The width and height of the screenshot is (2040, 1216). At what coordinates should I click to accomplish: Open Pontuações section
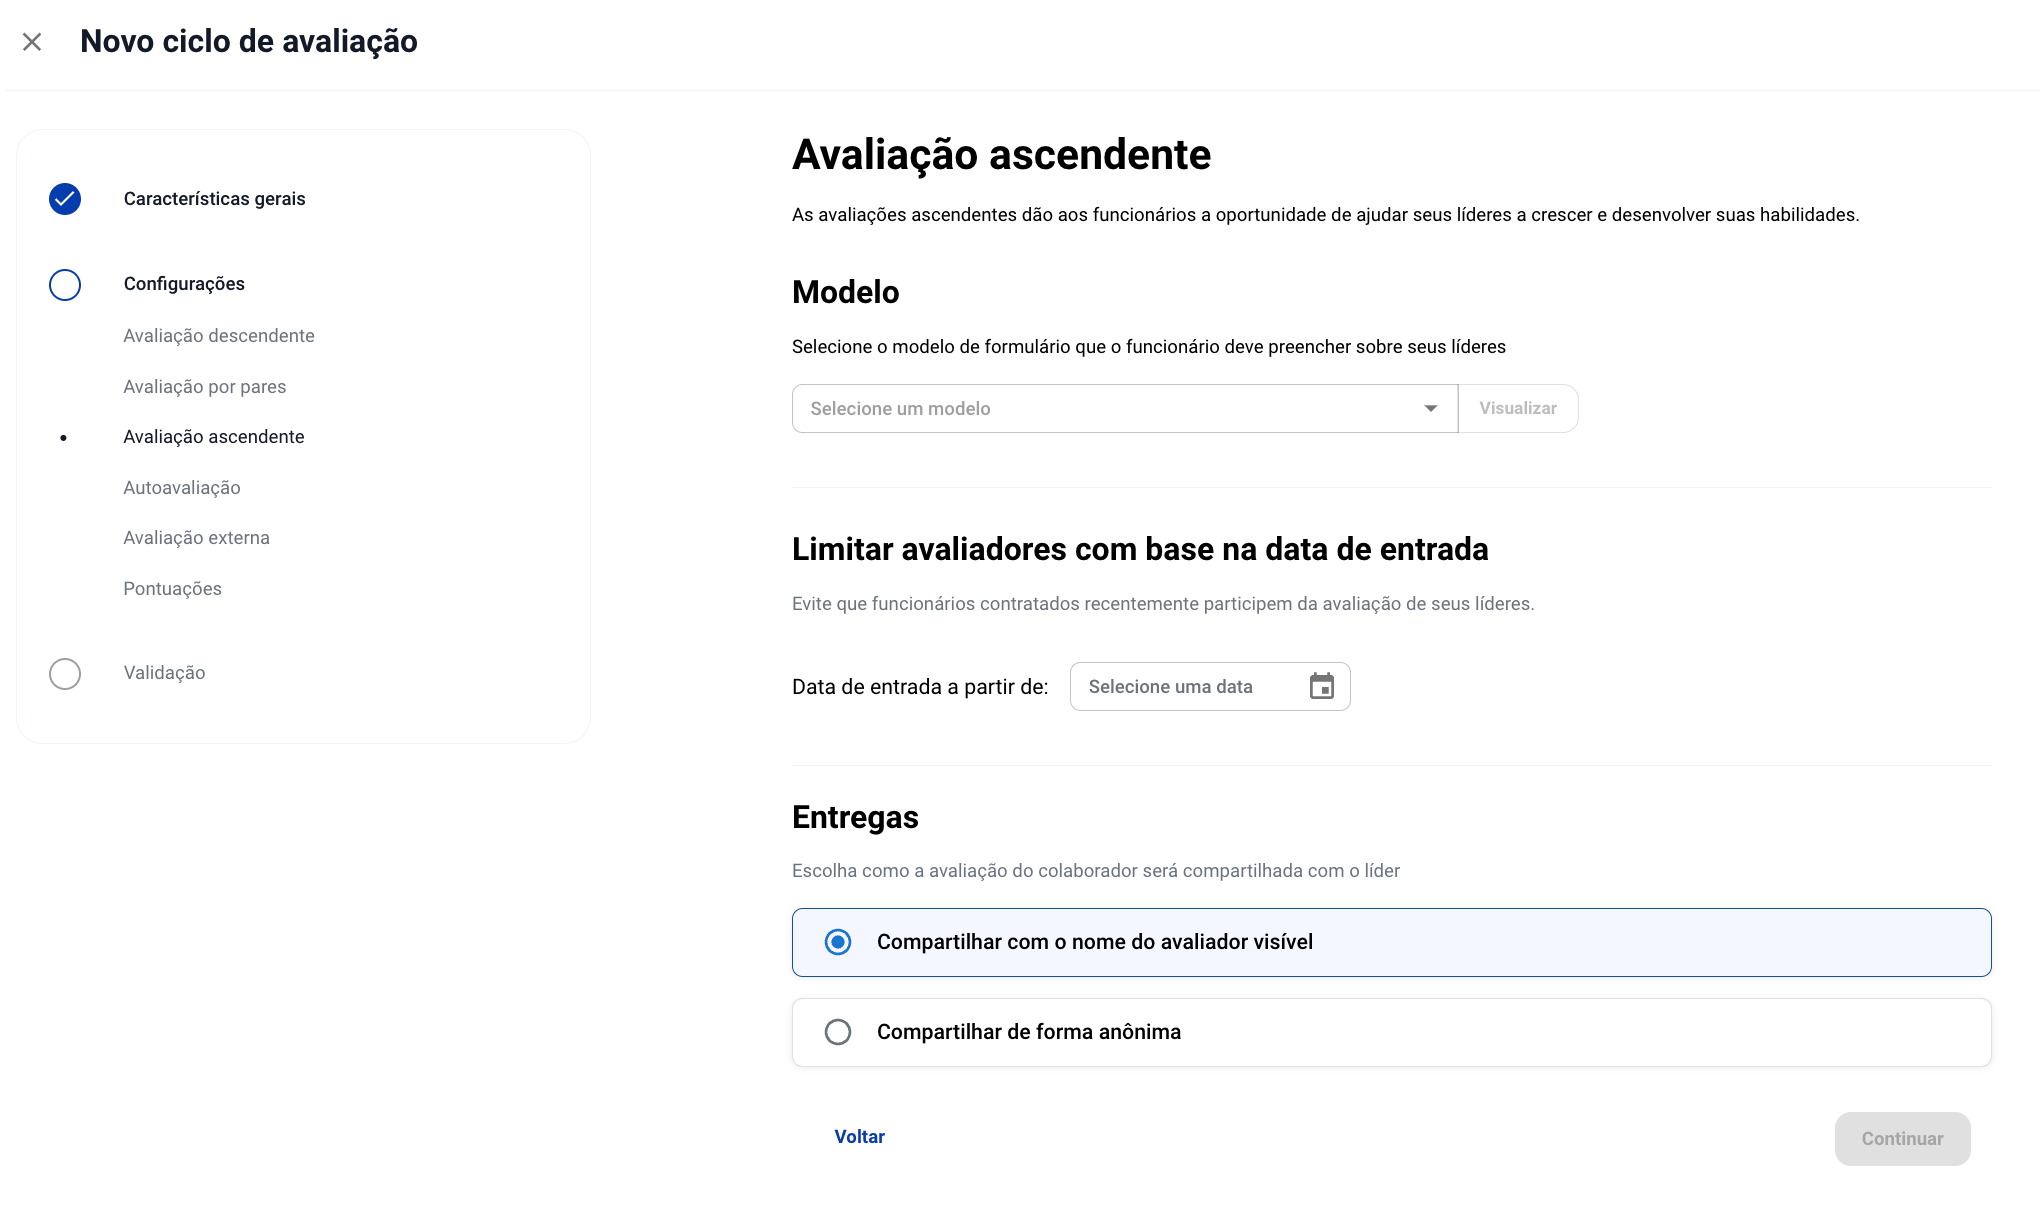coord(173,589)
